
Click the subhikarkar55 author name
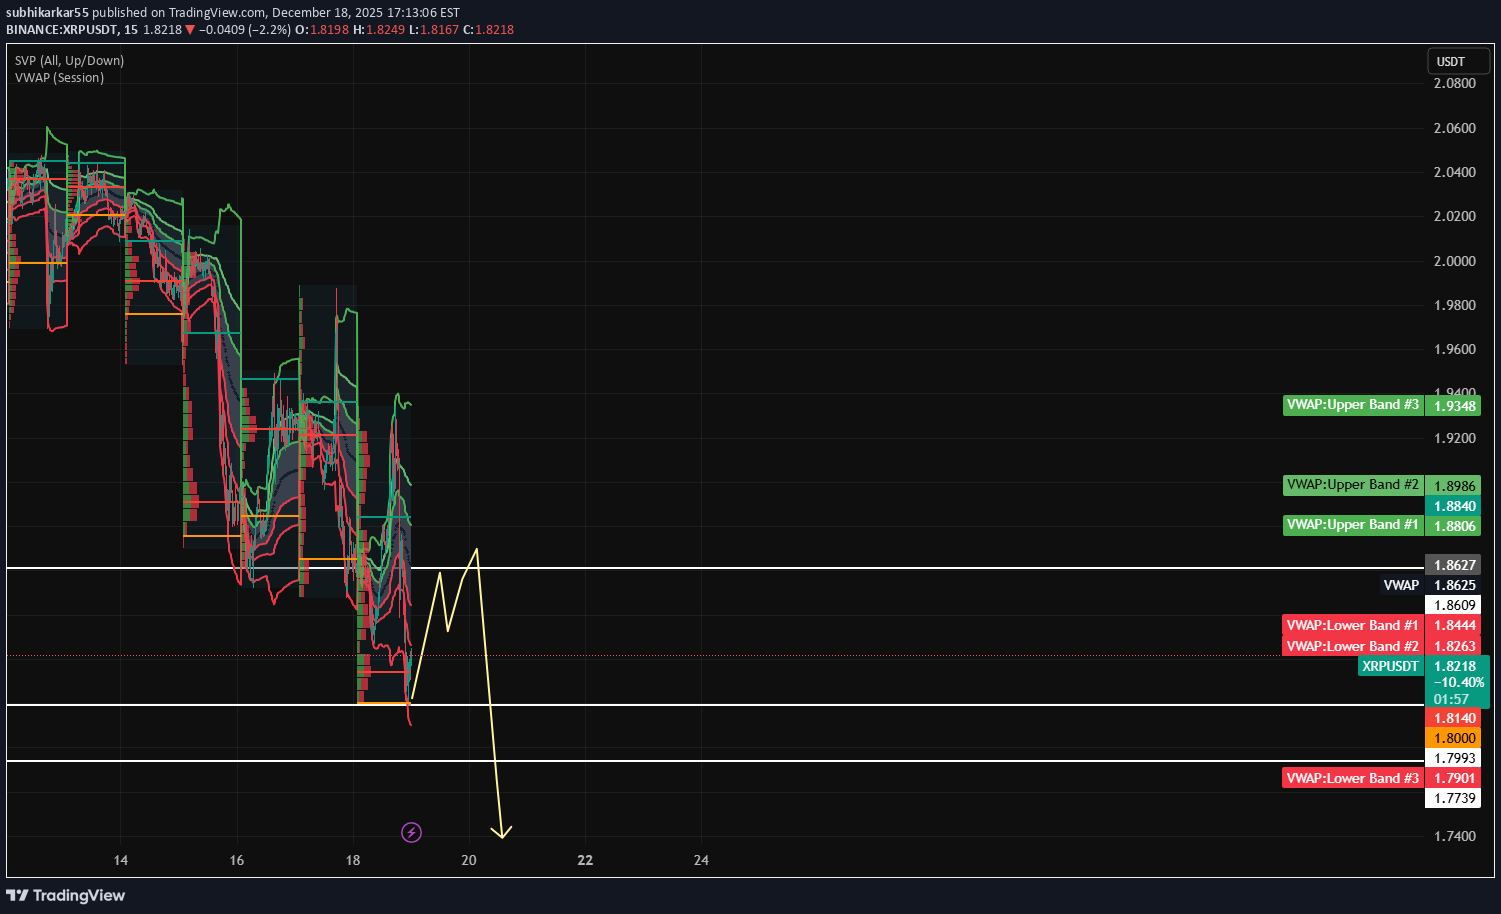pyautogui.click(x=47, y=13)
